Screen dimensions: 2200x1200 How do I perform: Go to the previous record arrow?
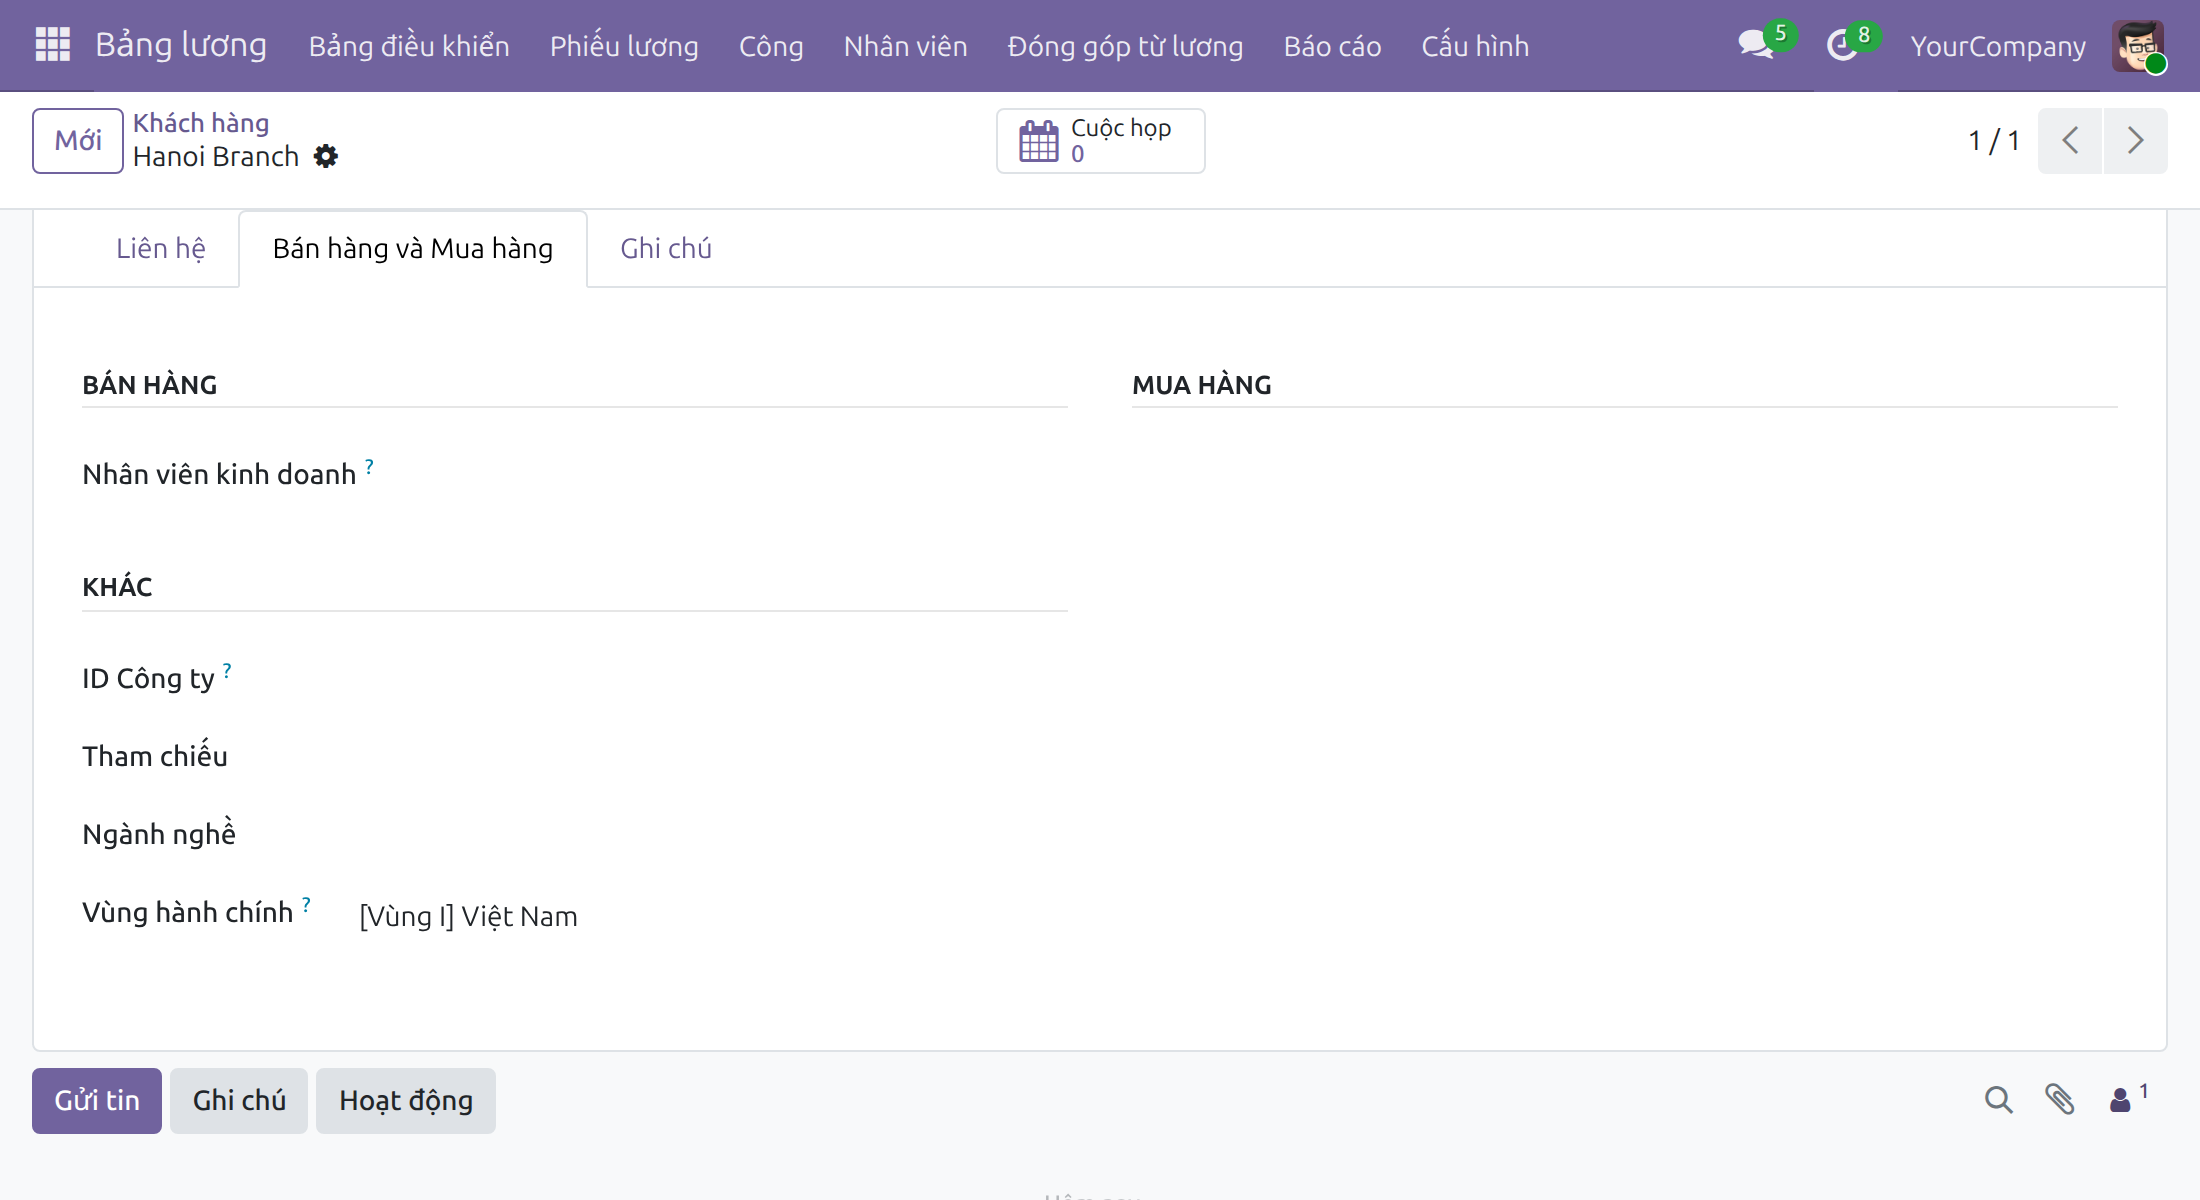pyautogui.click(x=2070, y=141)
